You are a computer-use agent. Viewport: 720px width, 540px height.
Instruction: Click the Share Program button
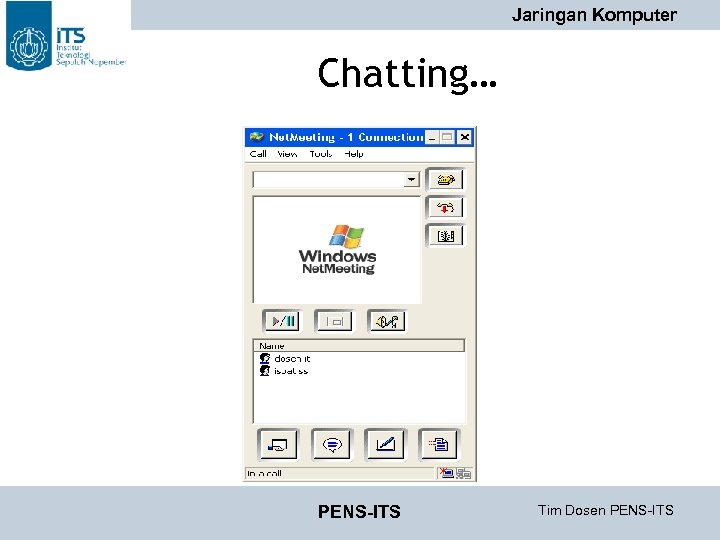(278, 444)
